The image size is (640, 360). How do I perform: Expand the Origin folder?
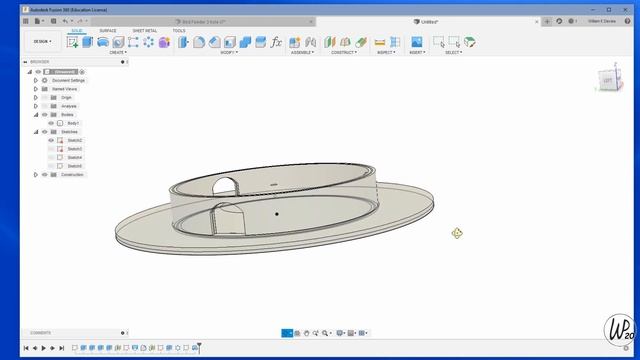pyautogui.click(x=36, y=98)
